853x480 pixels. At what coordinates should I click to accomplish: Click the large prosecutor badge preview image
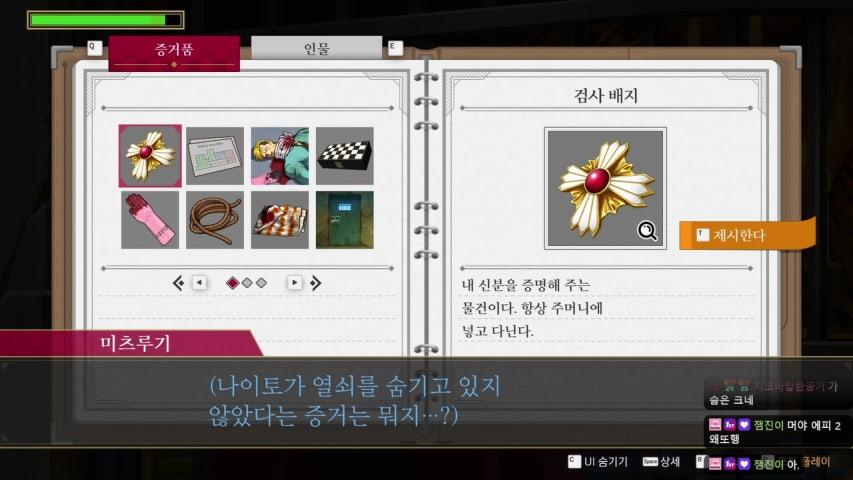(x=605, y=189)
